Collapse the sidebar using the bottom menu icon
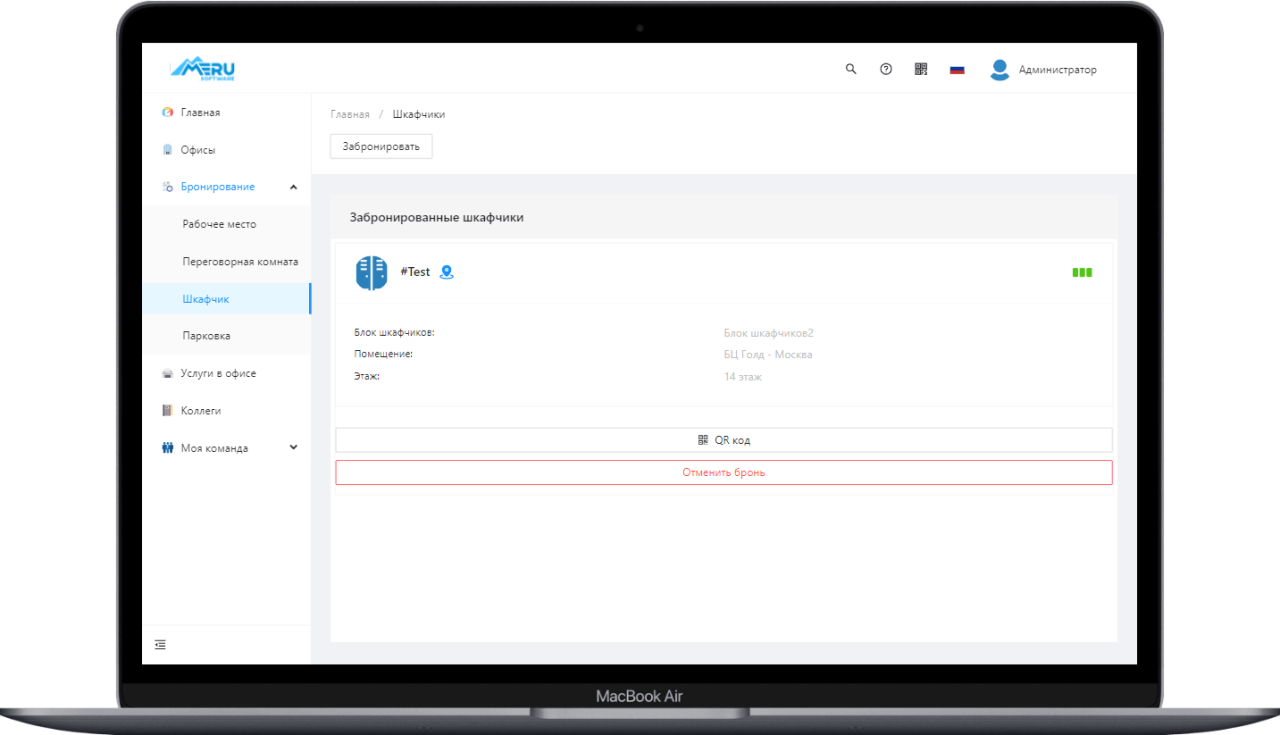This screenshot has height=735, width=1280. click(160, 645)
